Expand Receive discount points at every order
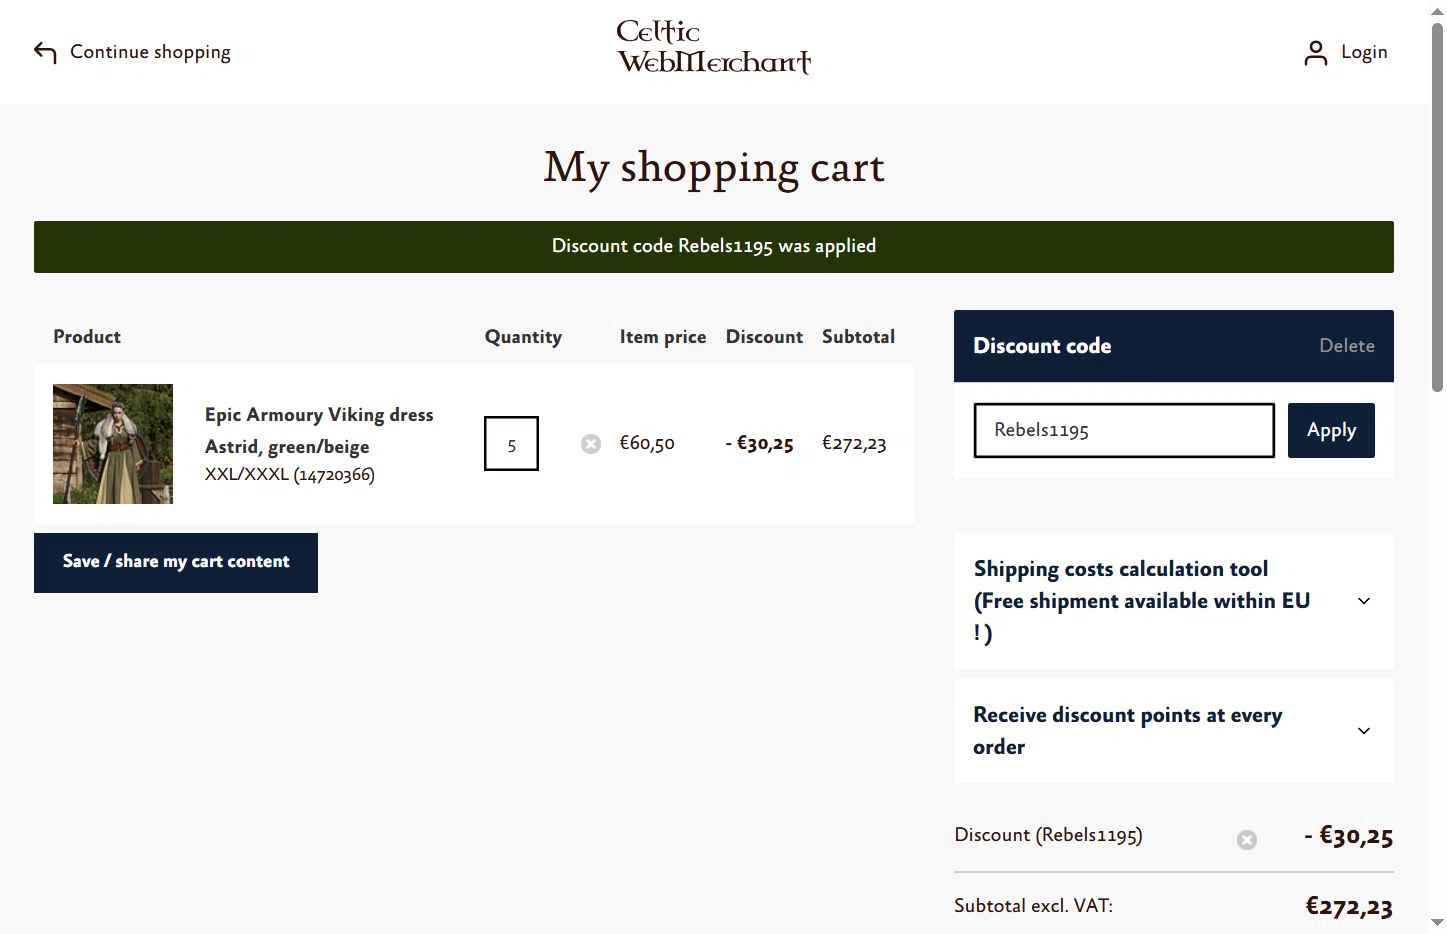This screenshot has width=1447, height=934. [x=1174, y=731]
